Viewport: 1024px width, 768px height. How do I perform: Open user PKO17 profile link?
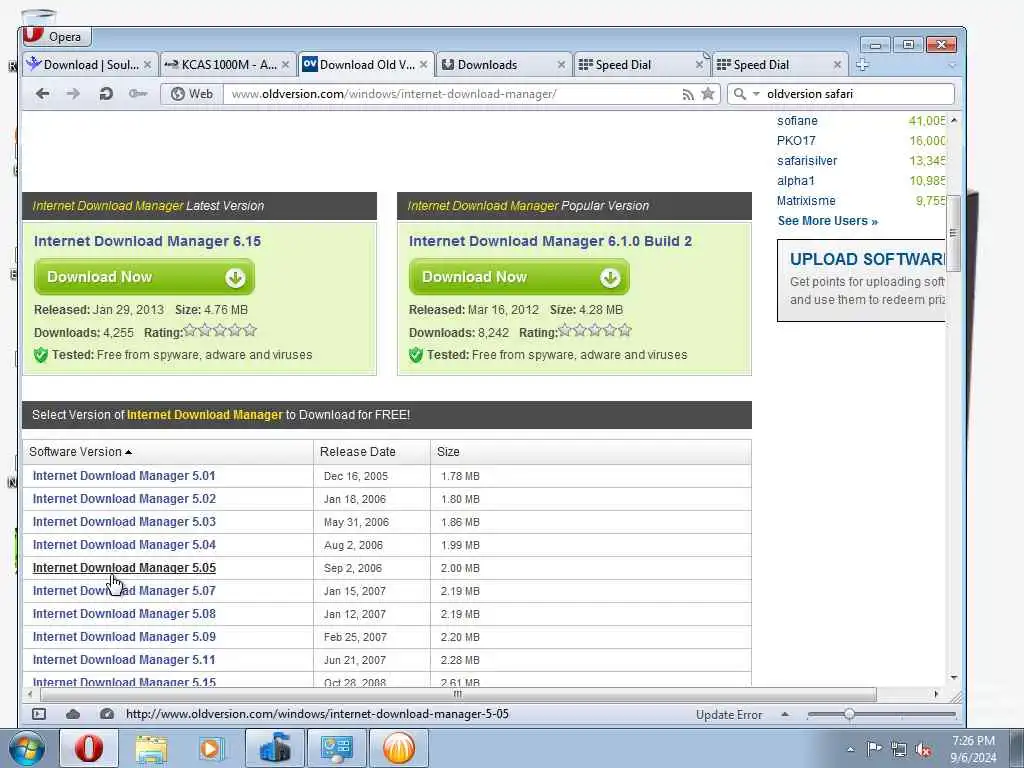(x=796, y=140)
